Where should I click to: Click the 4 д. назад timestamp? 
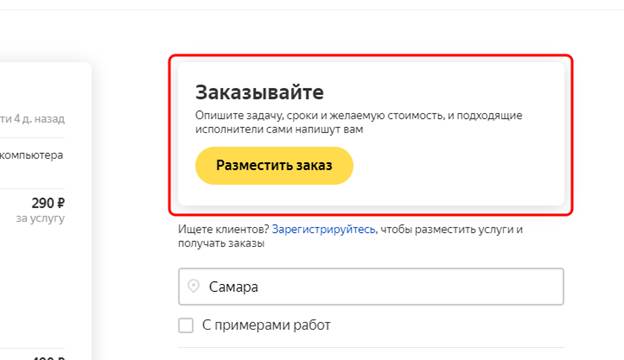[x=39, y=119]
